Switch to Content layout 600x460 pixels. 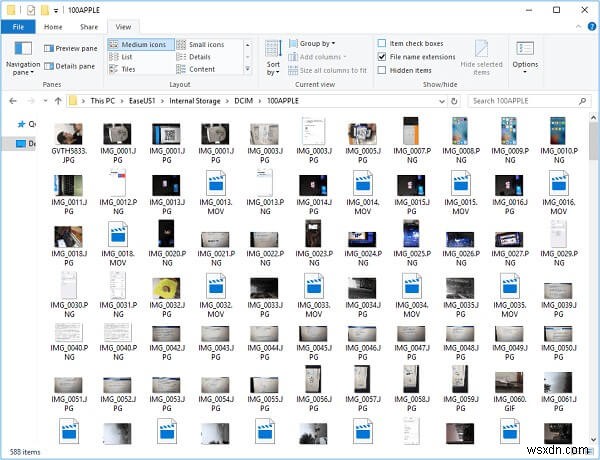pos(196,69)
